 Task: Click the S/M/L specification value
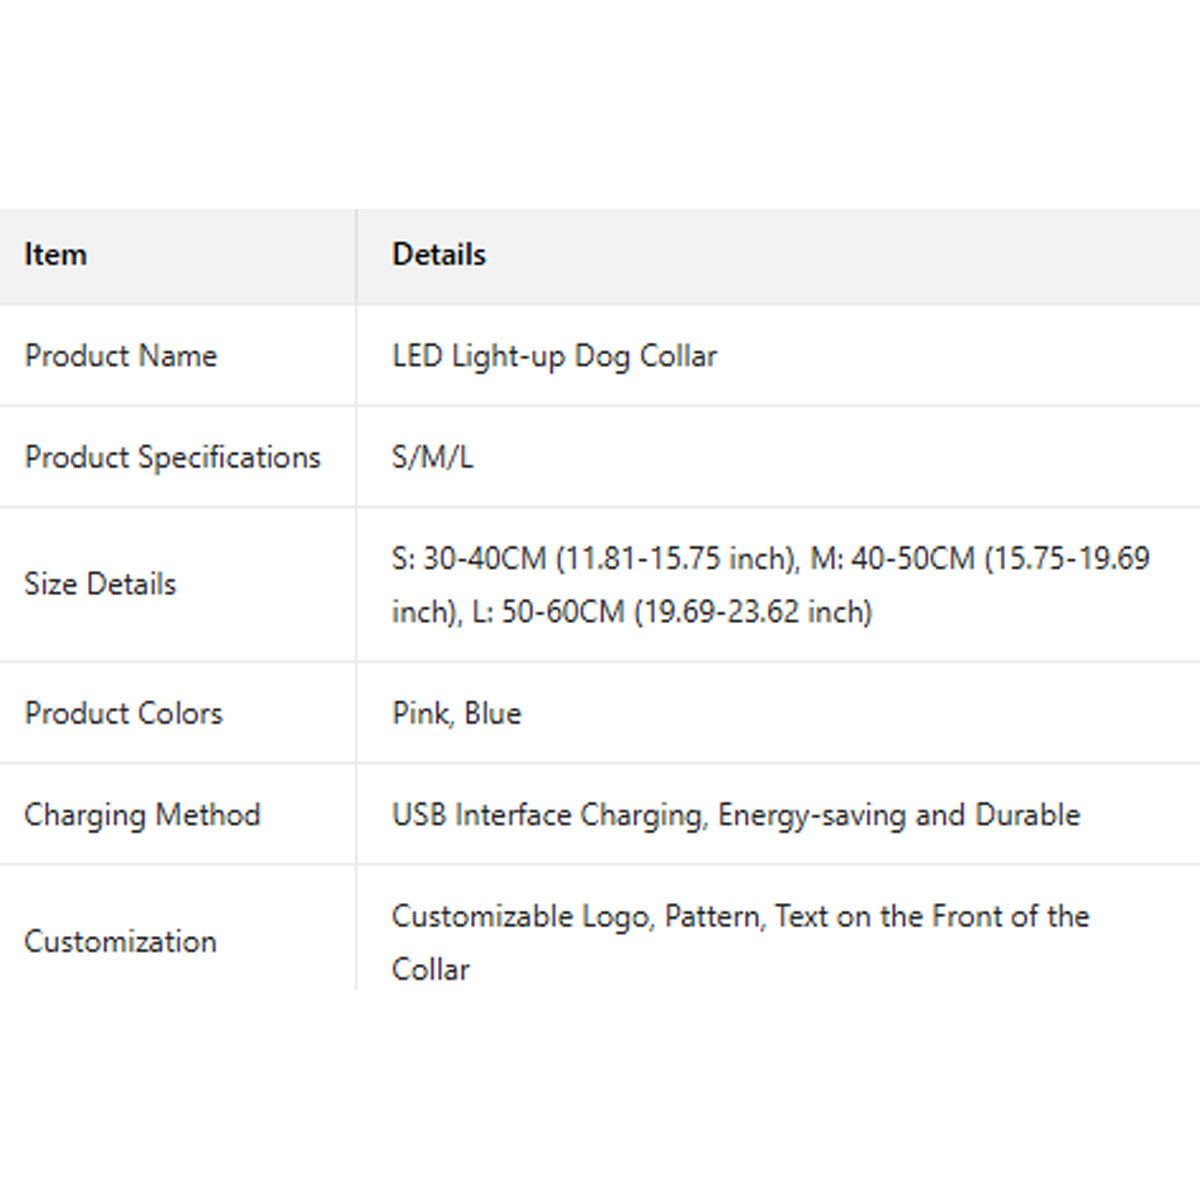pos(432,457)
